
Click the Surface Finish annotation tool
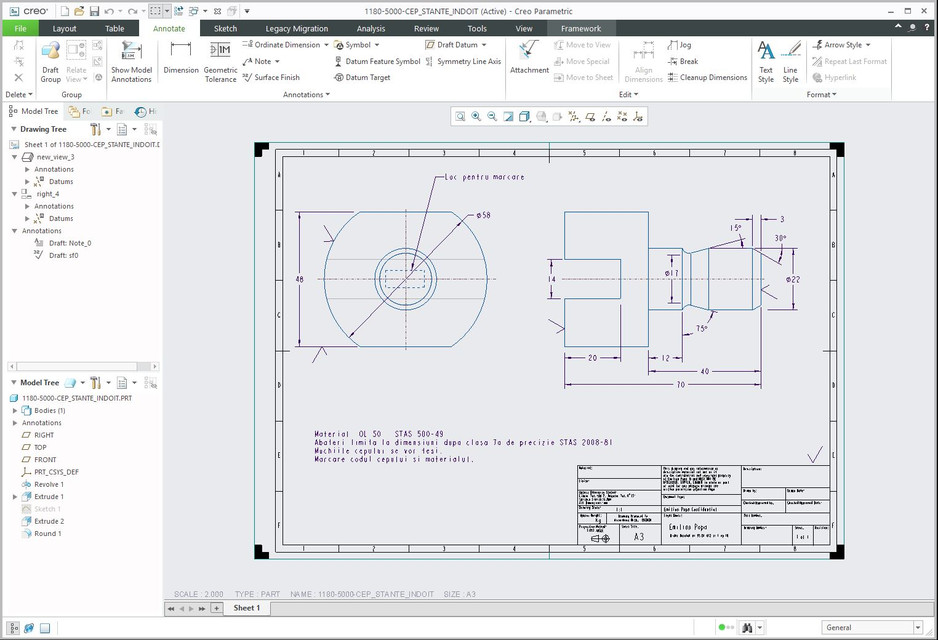point(278,77)
